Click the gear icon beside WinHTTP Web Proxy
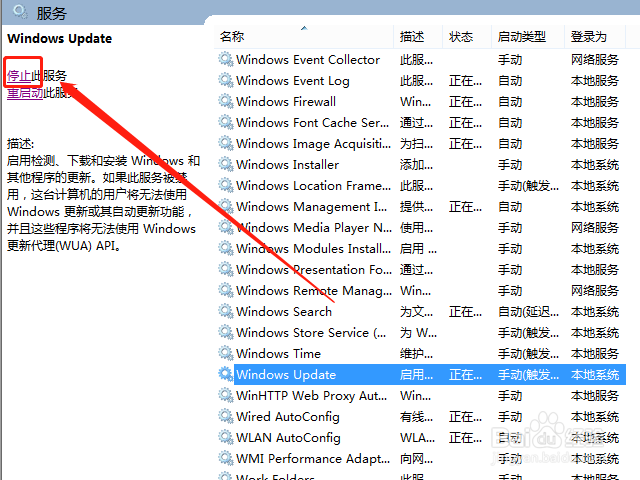Image resolution: width=640 pixels, height=480 pixels. 226,396
